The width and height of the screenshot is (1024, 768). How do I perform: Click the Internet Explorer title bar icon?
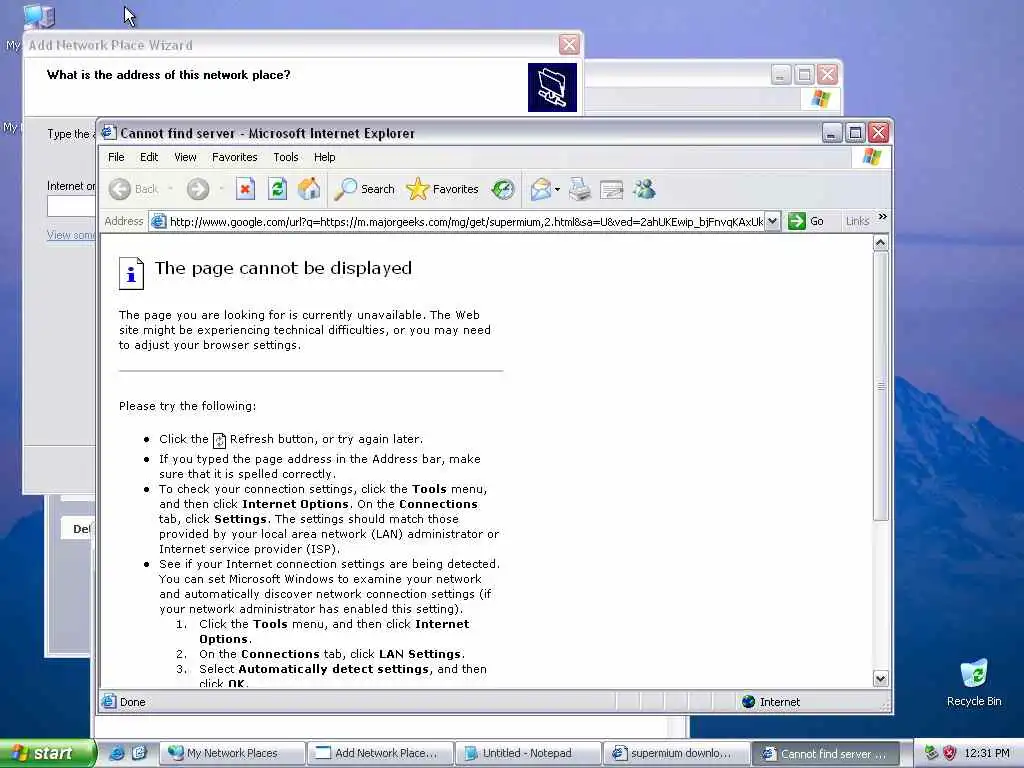coord(108,133)
